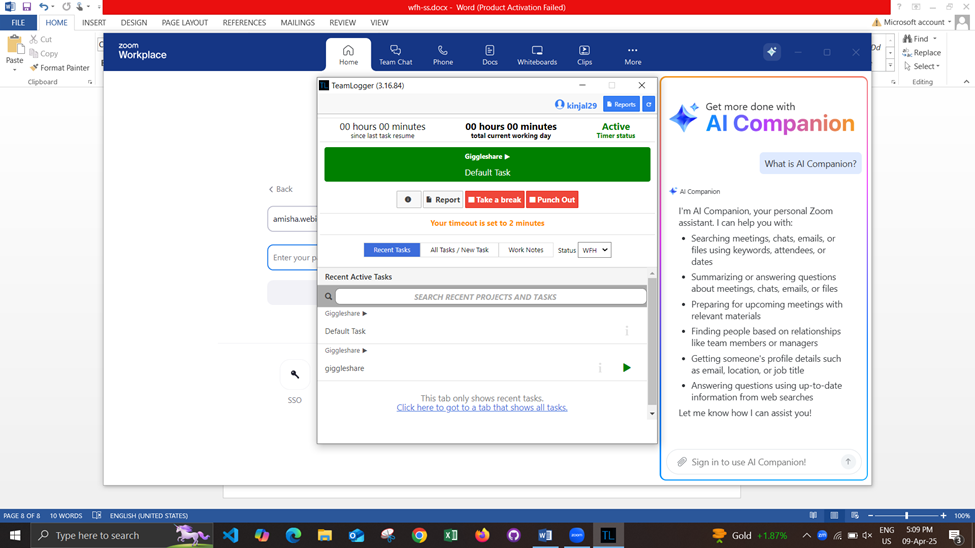This screenshot has height=548, width=975.
Task: Click the green Giggleshare Default Task current task bar
Action: pyautogui.click(x=488, y=164)
